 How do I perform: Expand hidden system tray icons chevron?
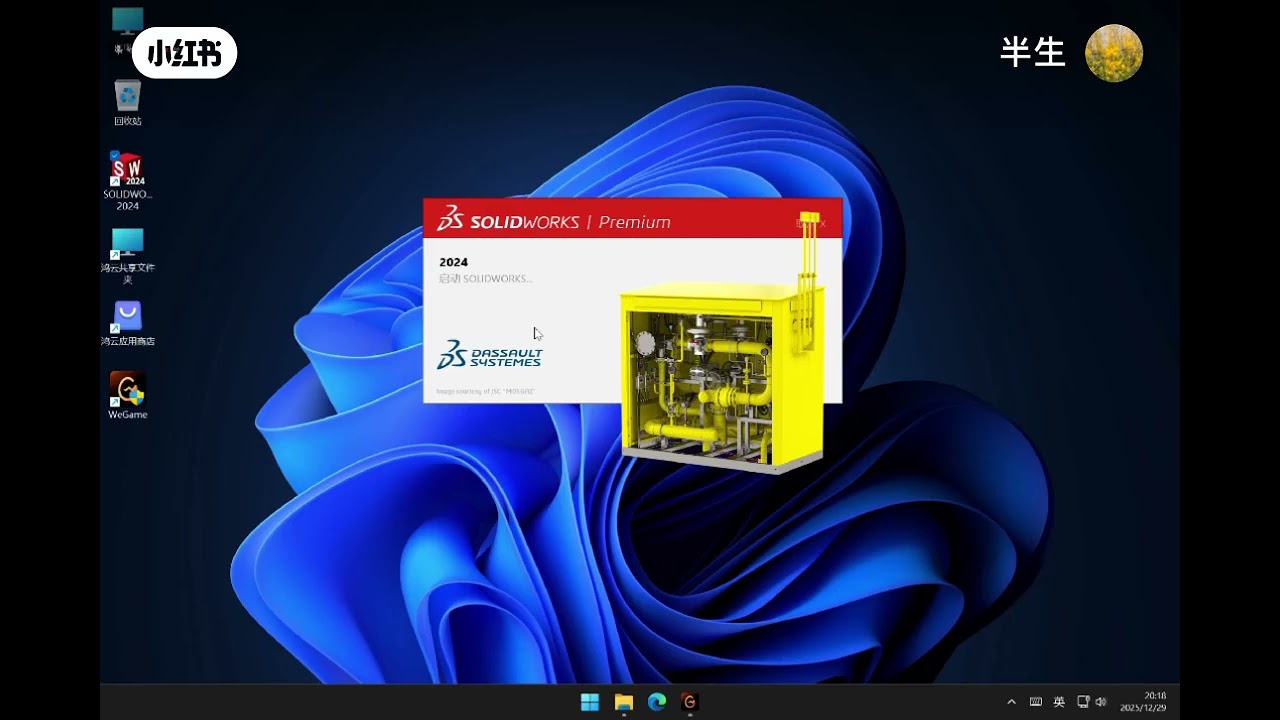click(1011, 702)
